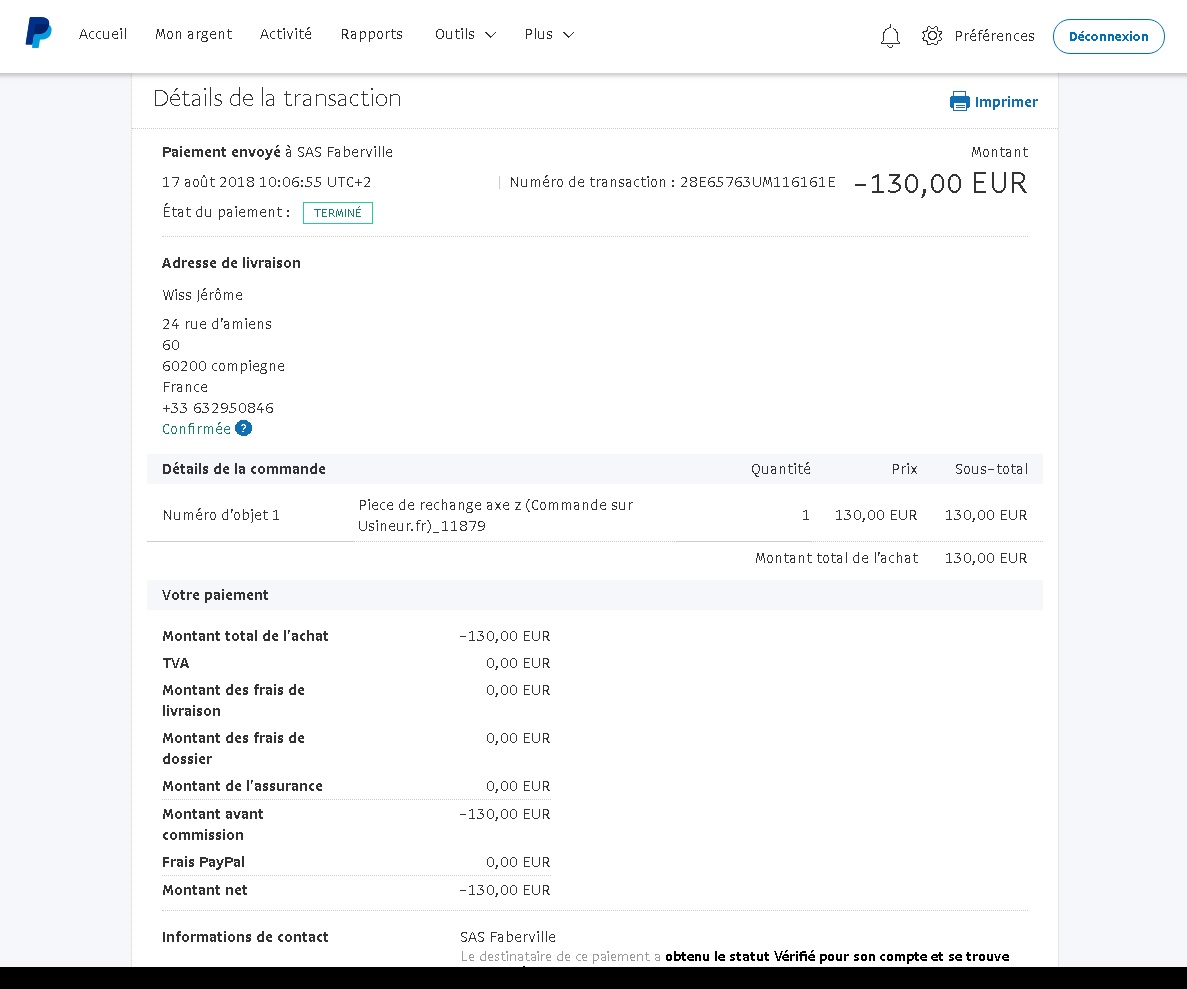Select the transaction number 28E65763UM116161E

pyautogui.click(x=758, y=182)
